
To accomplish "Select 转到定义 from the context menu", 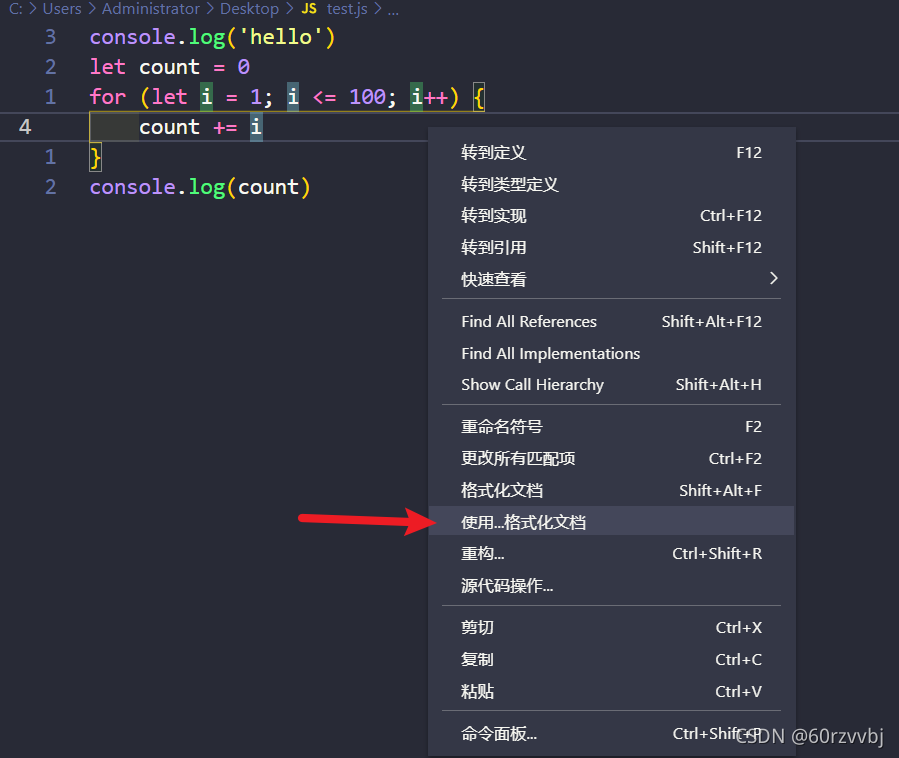I will [x=490, y=152].
